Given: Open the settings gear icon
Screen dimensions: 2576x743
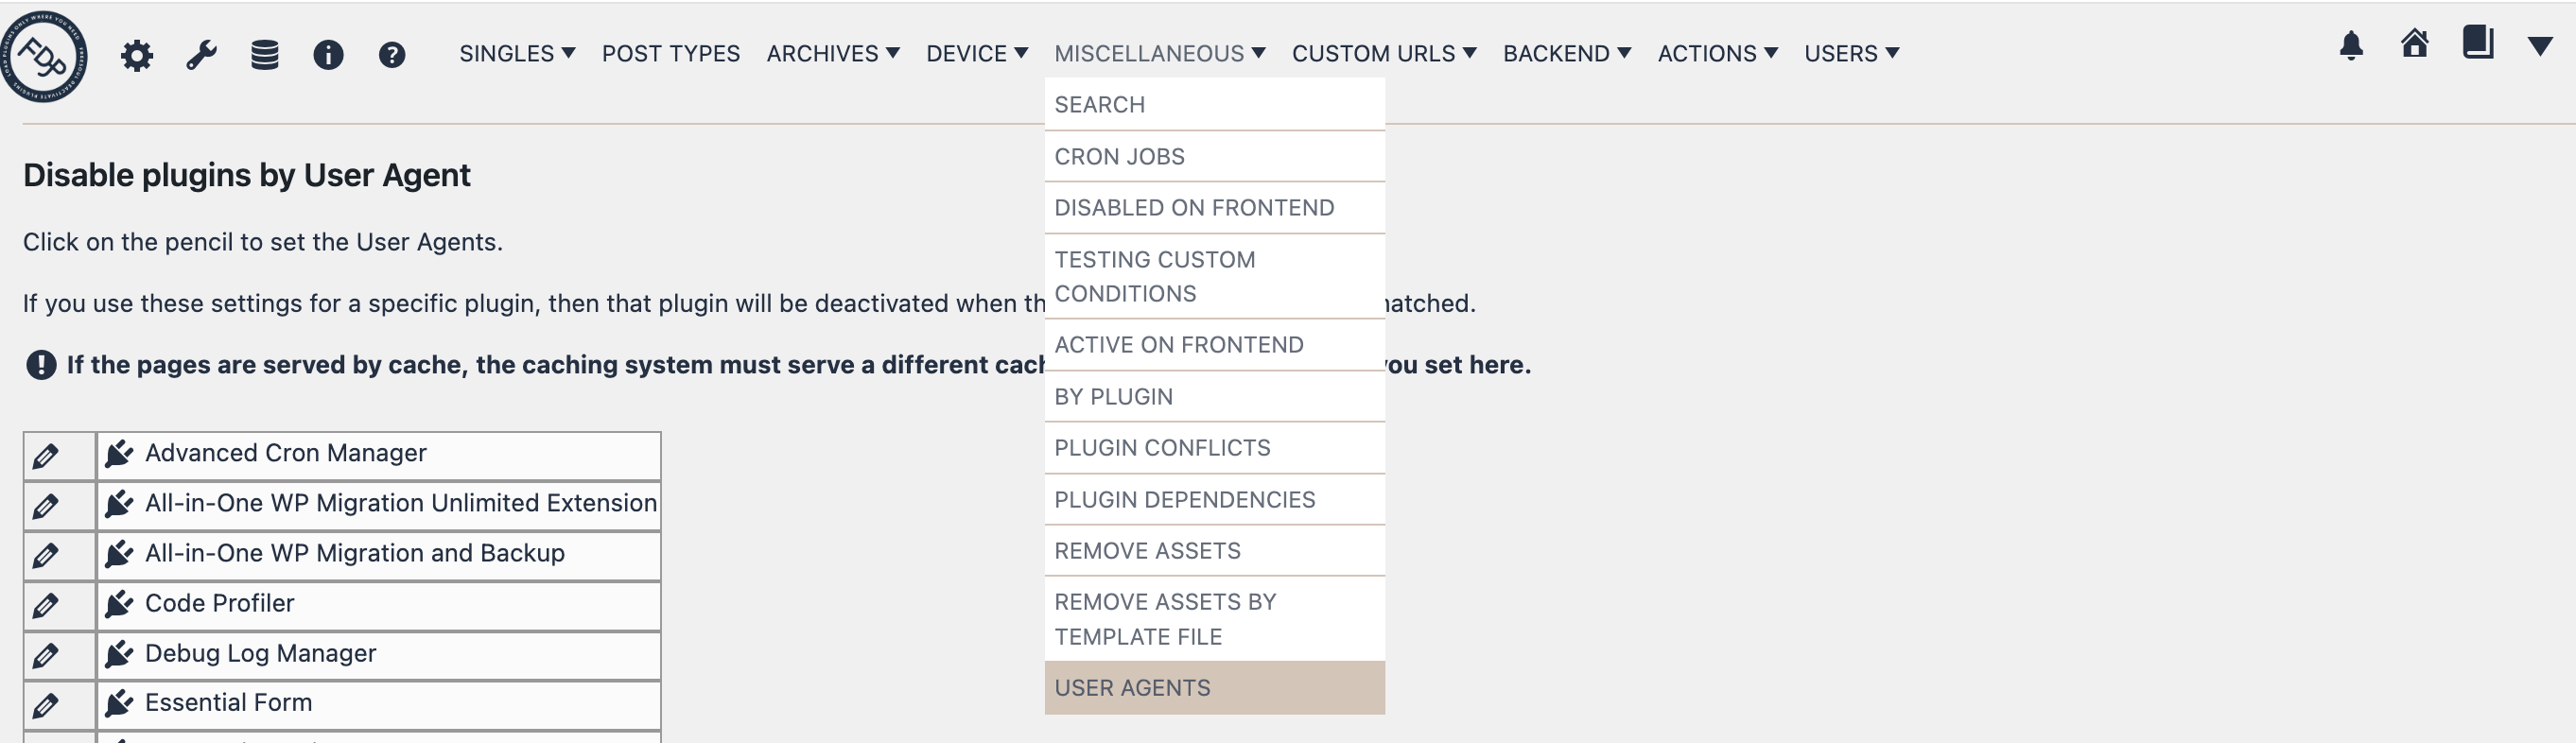Looking at the screenshot, I should [x=137, y=55].
